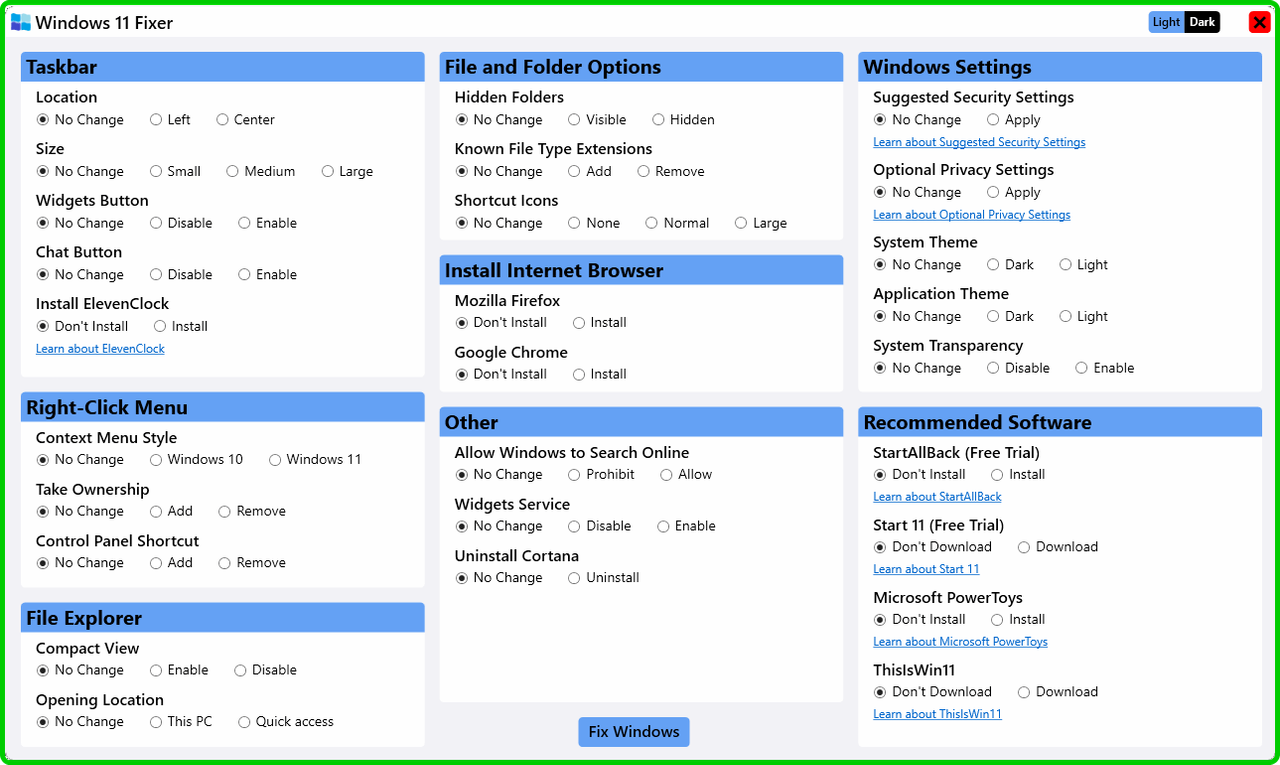Select Disable for Chat Button
This screenshot has height=765, width=1280.
pyautogui.click(x=181, y=275)
